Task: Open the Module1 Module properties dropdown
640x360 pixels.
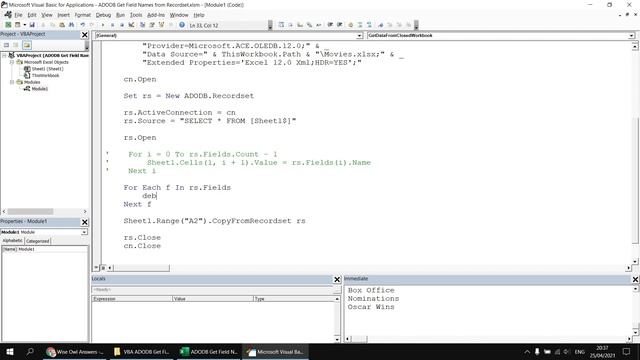Action: click(84, 232)
